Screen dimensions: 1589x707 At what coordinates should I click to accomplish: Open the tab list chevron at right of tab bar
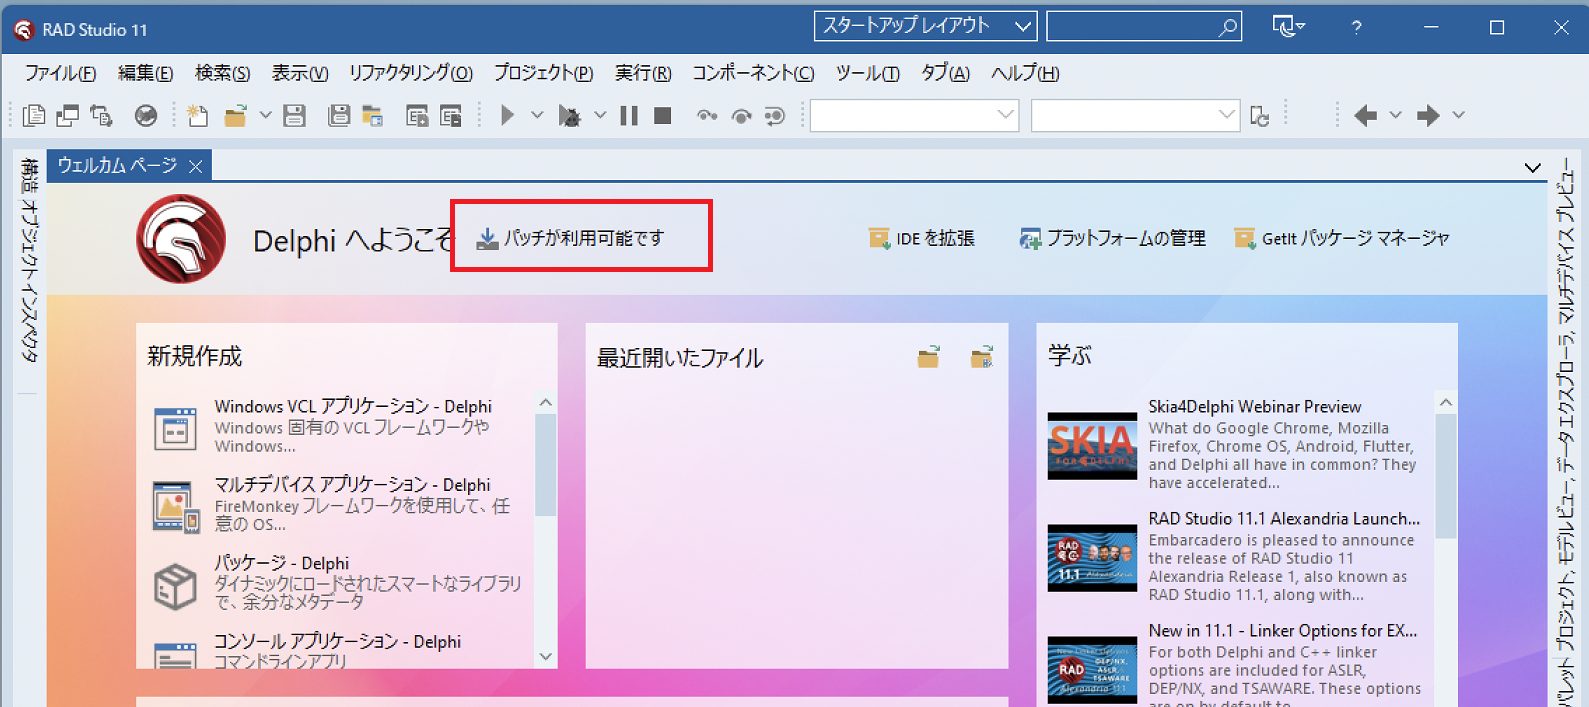pyautogui.click(x=1532, y=167)
